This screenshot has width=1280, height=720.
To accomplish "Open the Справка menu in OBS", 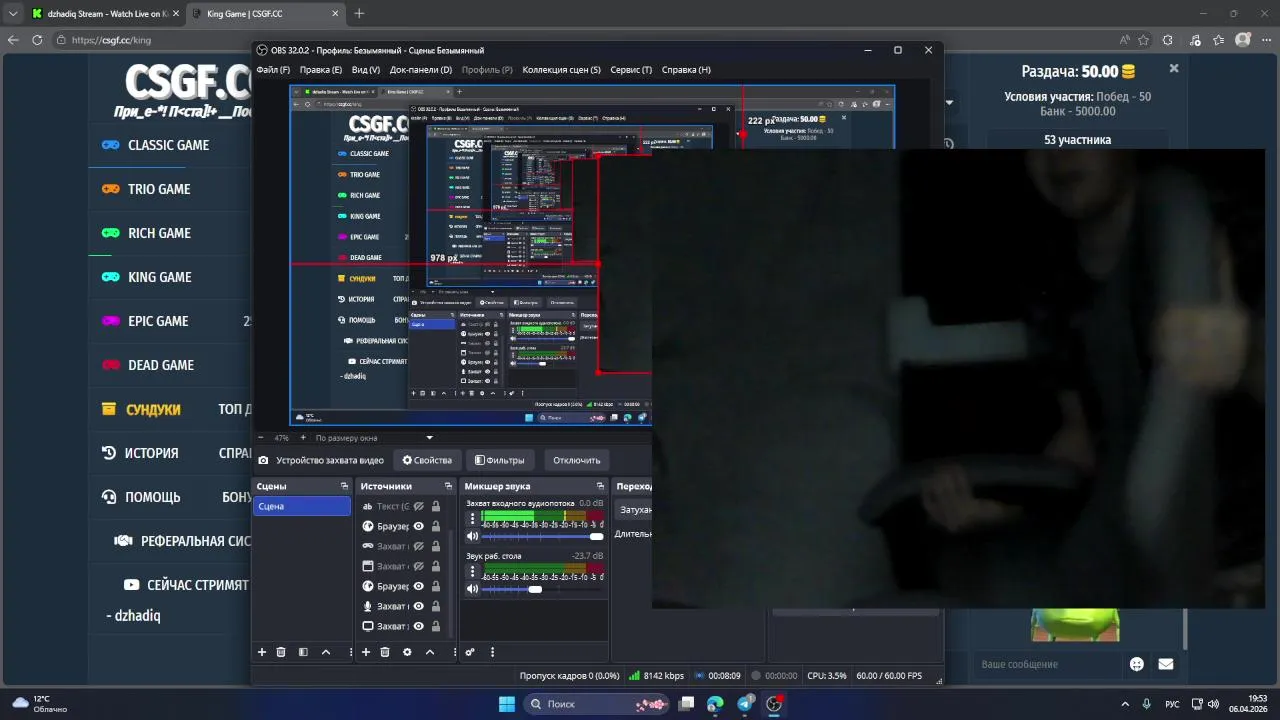I will 686,70.
